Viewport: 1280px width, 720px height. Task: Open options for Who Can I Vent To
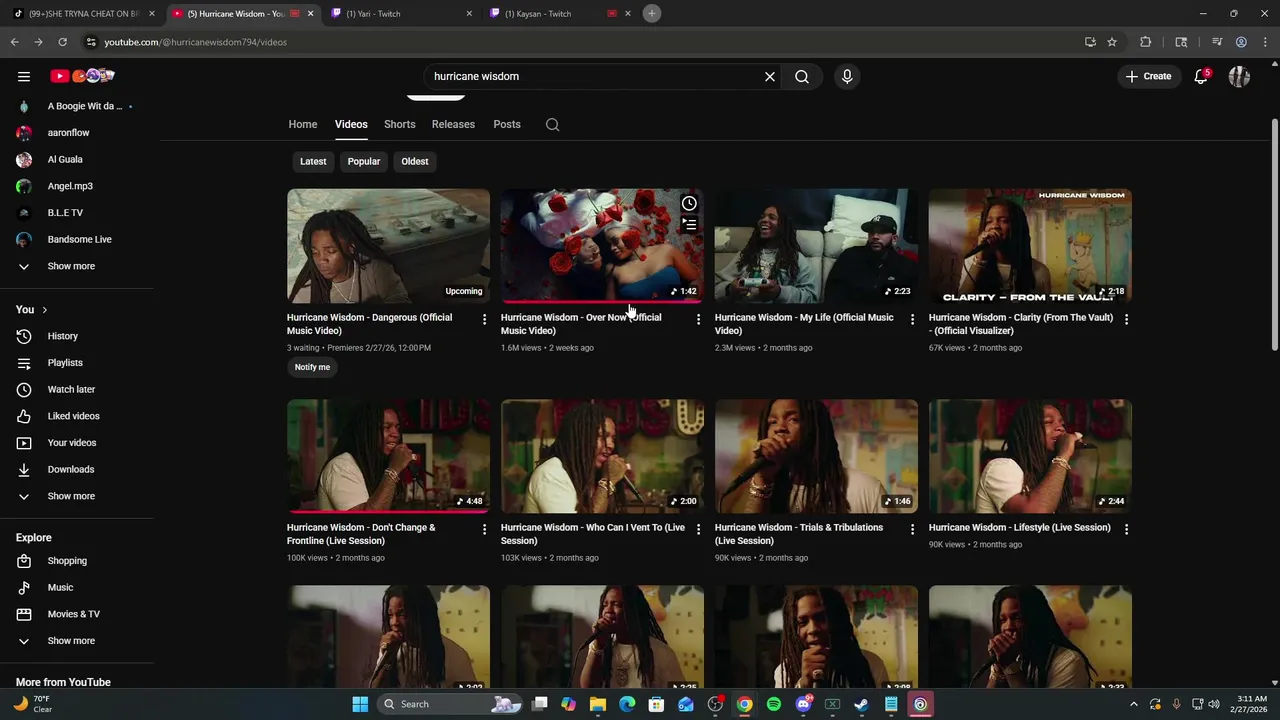[x=698, y=529]
